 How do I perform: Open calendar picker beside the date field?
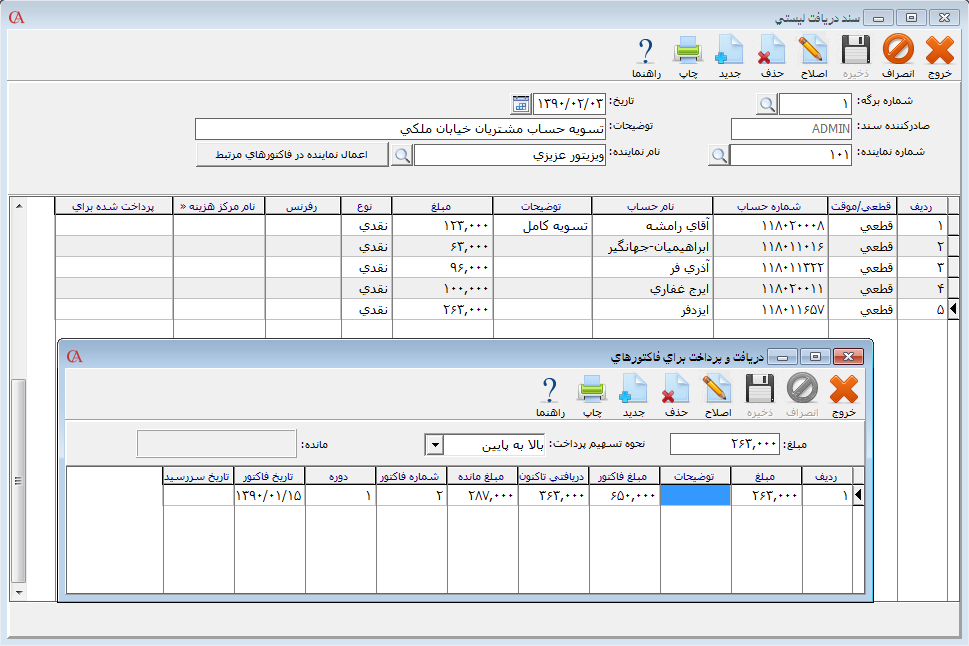click(x=521, y=104)
